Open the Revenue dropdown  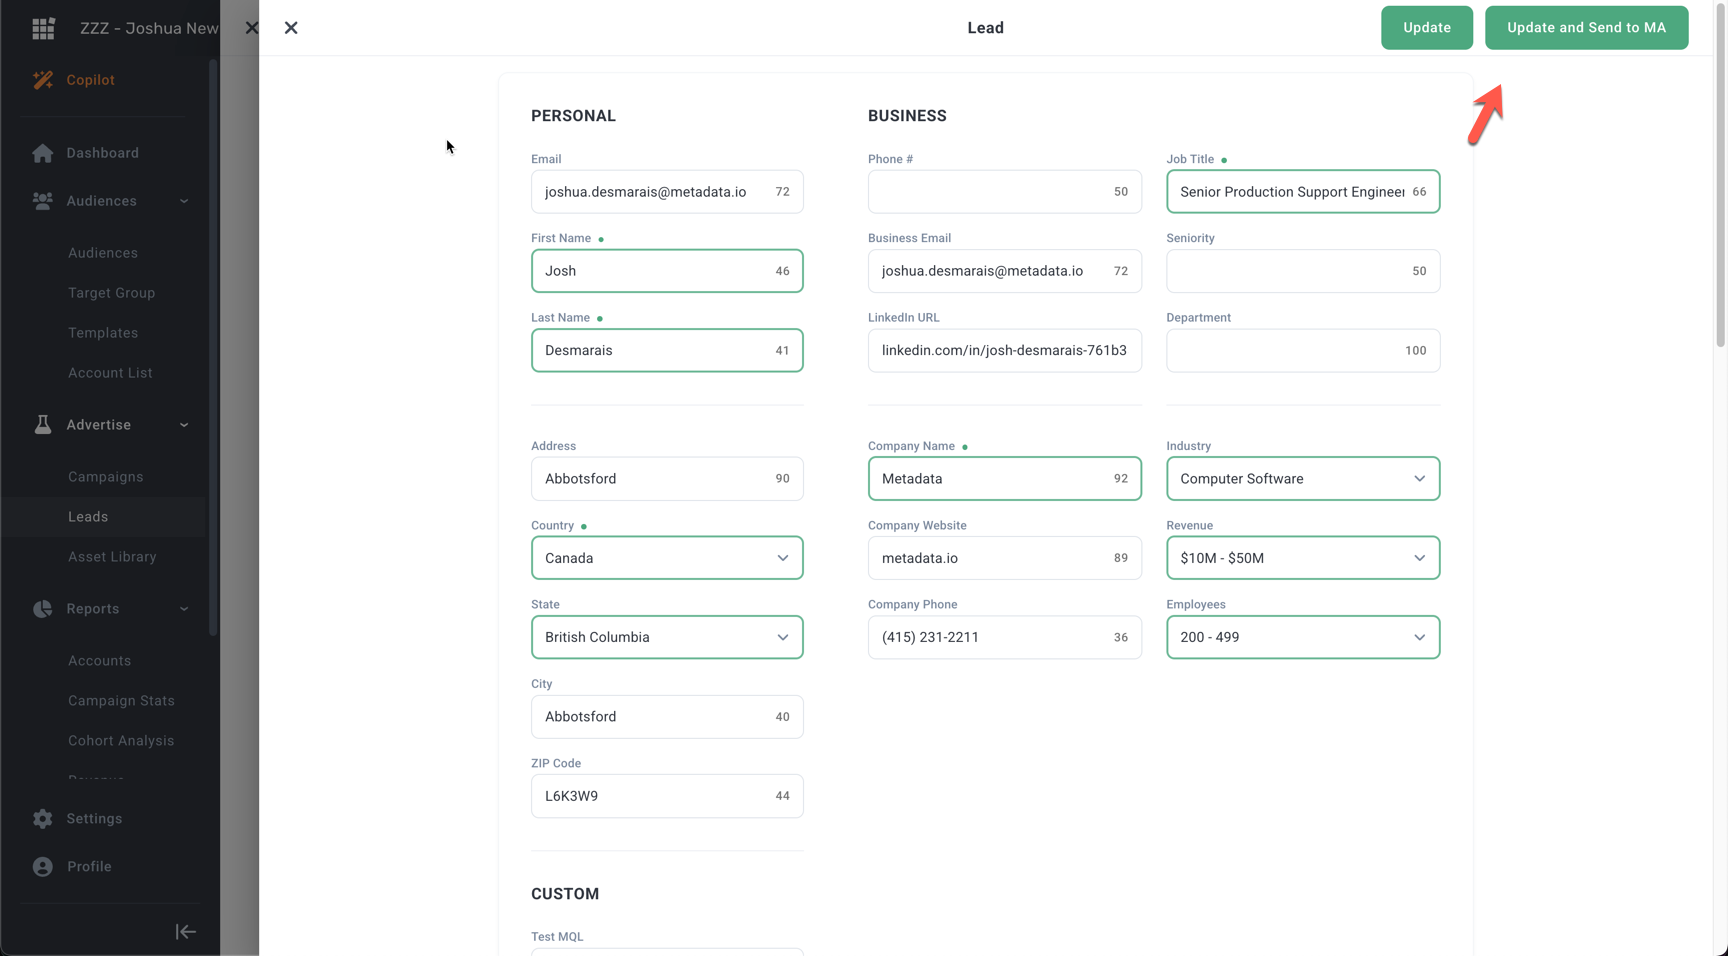coord(1302,558)
